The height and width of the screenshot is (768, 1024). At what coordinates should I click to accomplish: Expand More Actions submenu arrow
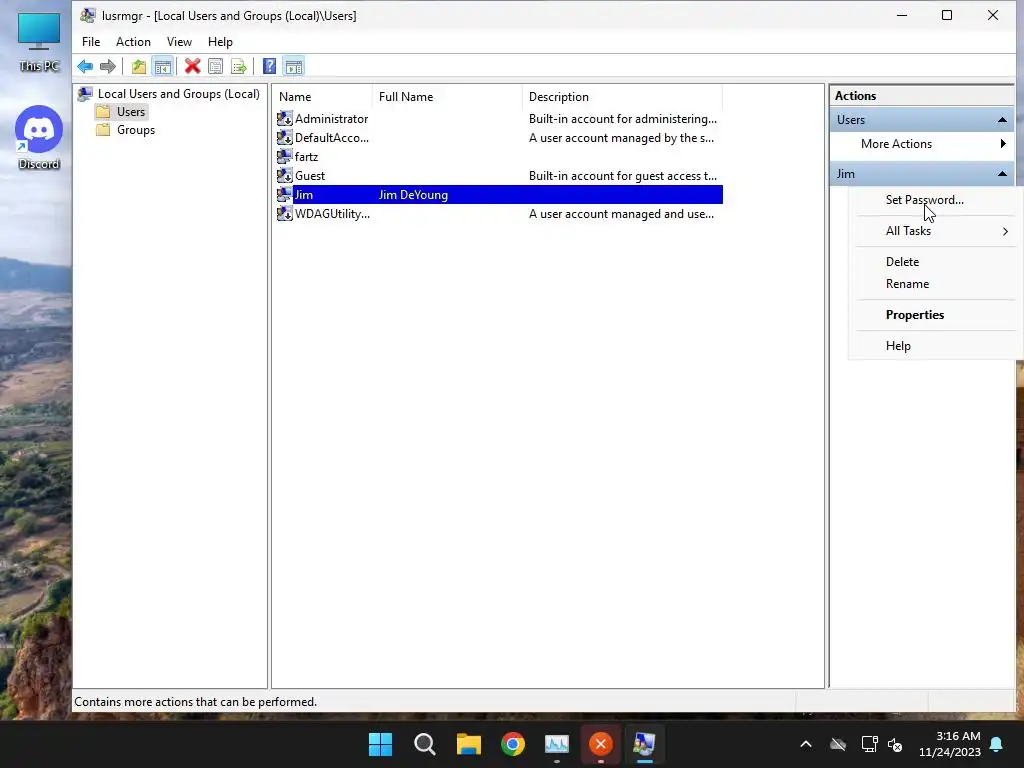coord(1003,144)
